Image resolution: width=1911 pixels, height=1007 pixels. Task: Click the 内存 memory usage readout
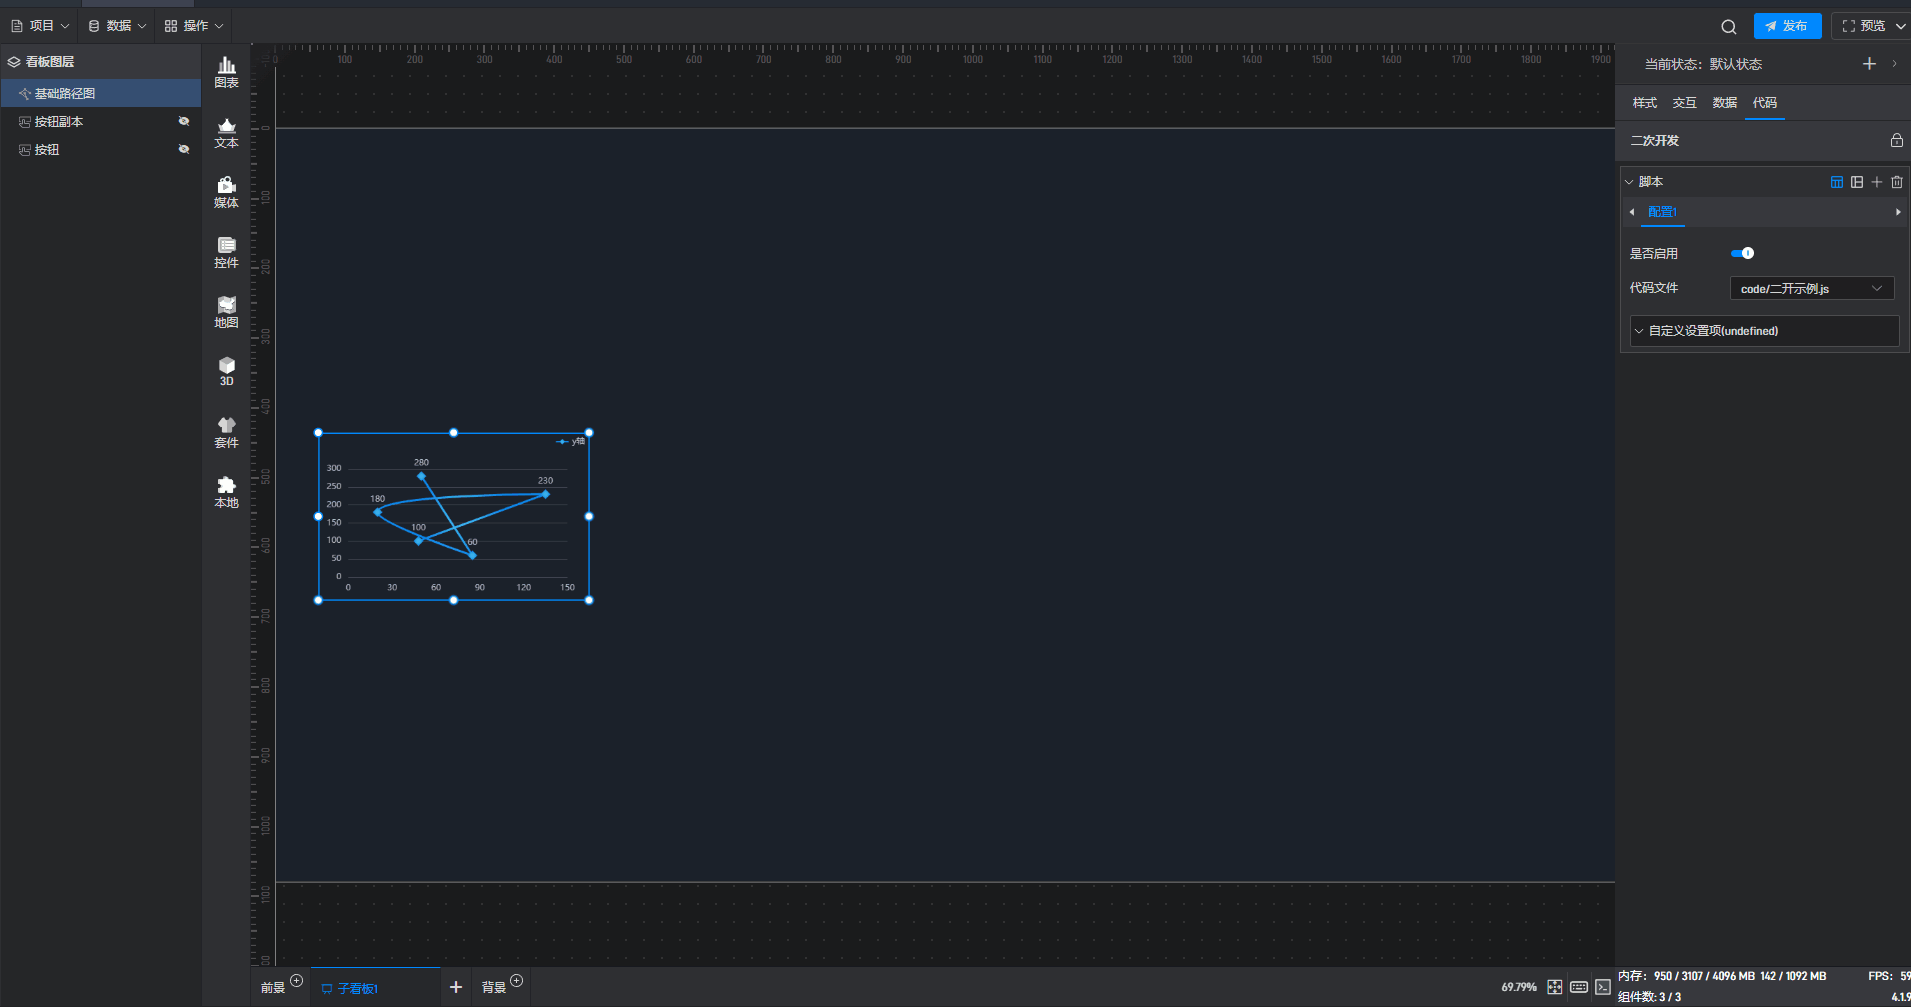1722,976
